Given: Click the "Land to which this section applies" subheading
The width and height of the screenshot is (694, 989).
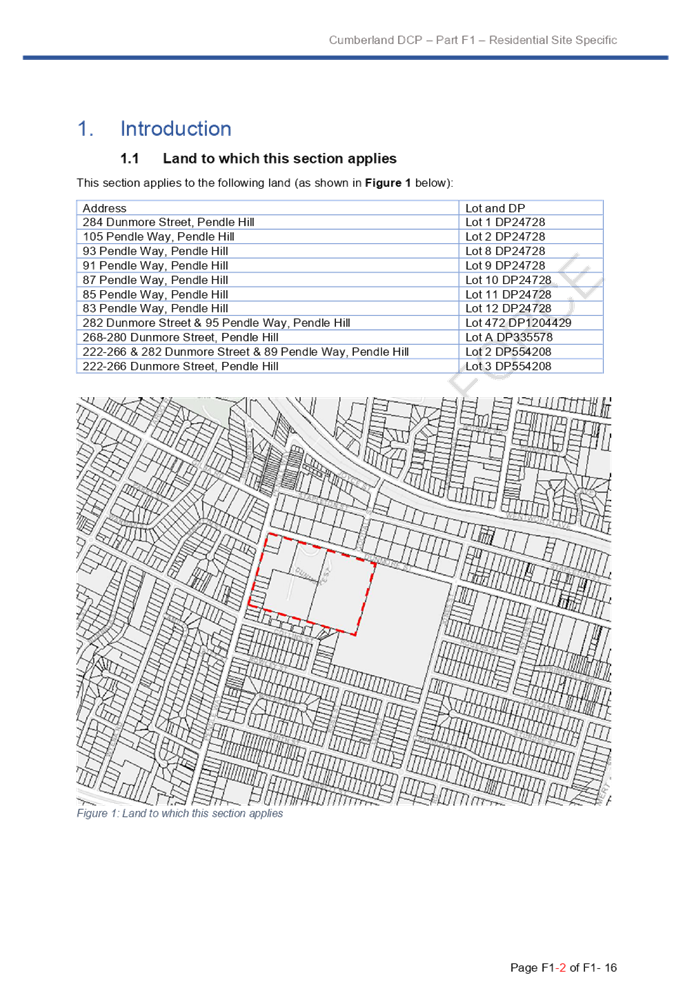Looking at the screenshot, I should point(279,159).
